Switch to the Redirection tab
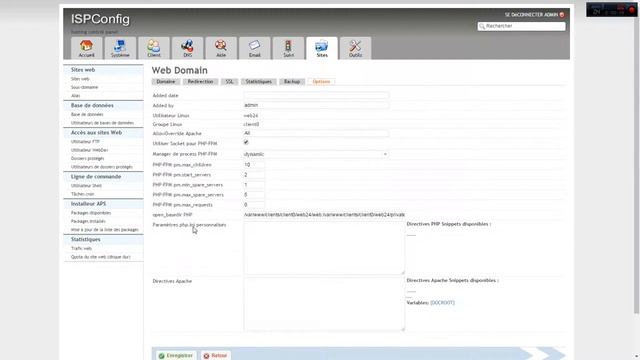 click(200, 82)
